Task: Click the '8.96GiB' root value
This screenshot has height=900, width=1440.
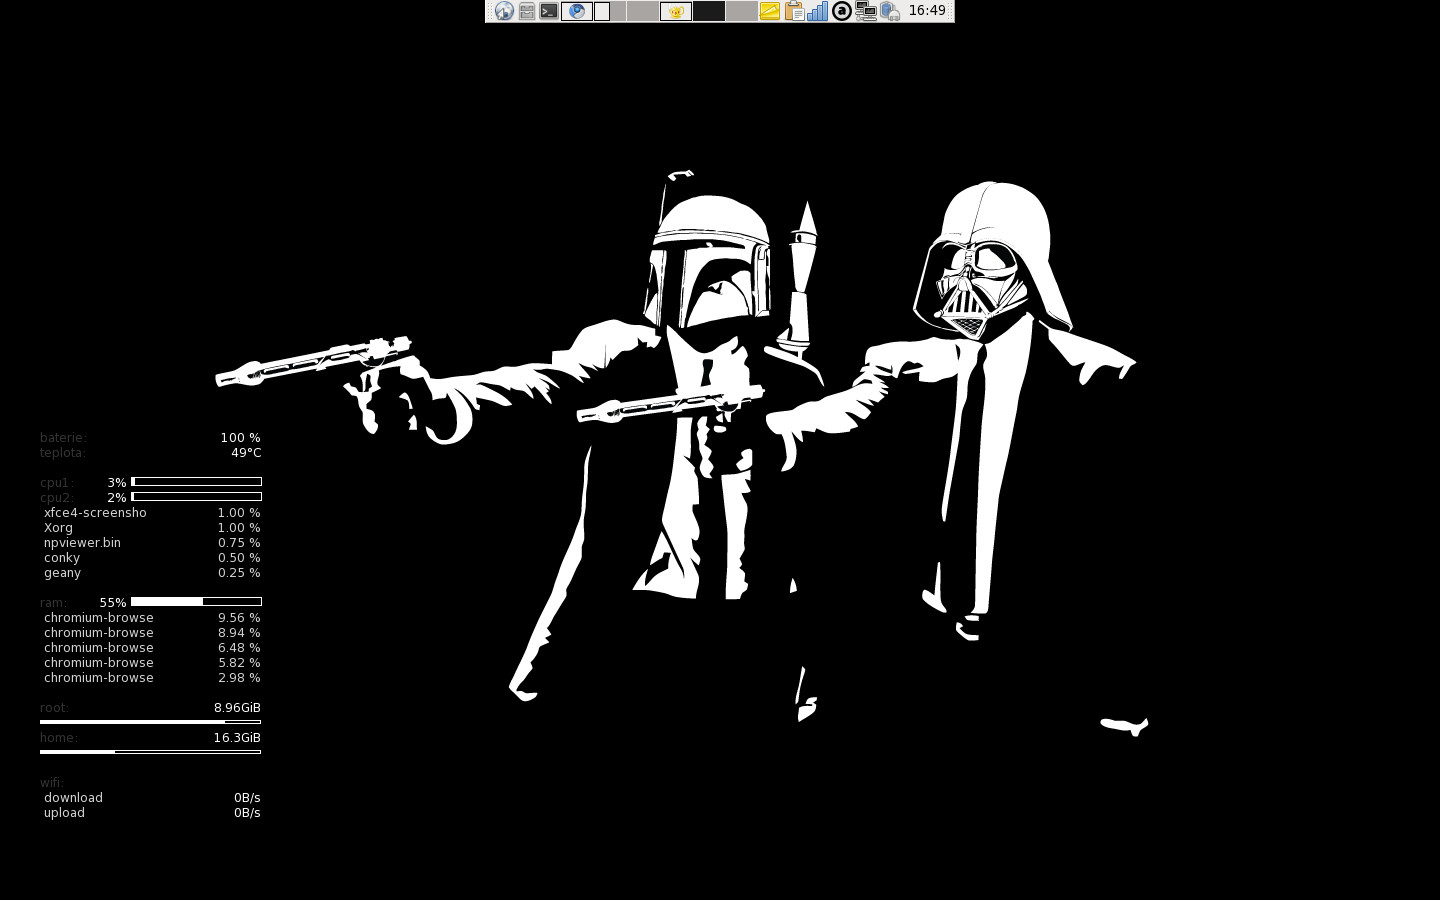Action: pyautogui.click(x=237, y=708)
